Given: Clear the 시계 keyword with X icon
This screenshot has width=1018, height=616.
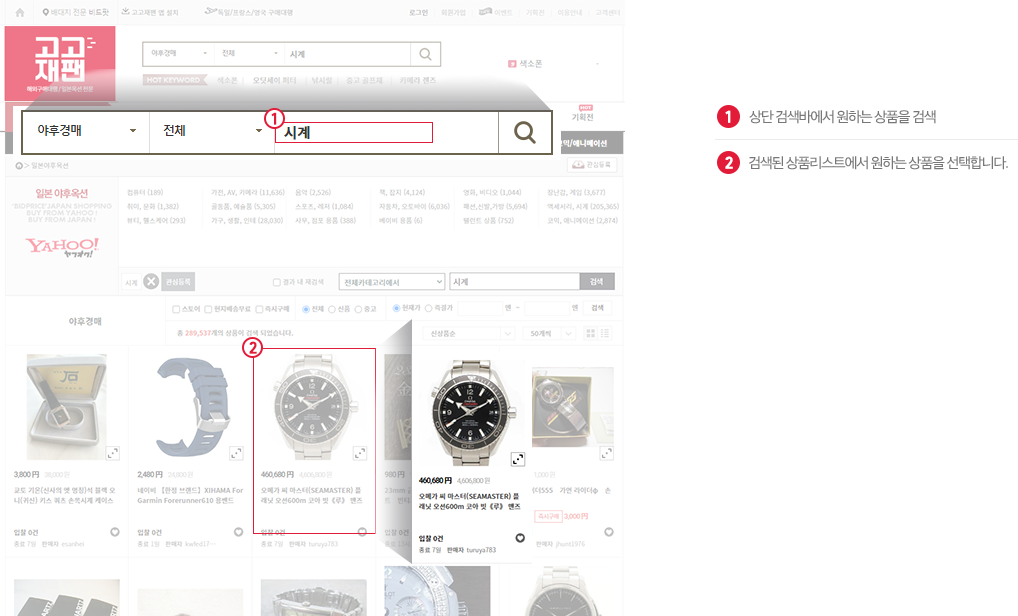Looking at the screenshot, I should pyautogui.click(x=151, y=282).
